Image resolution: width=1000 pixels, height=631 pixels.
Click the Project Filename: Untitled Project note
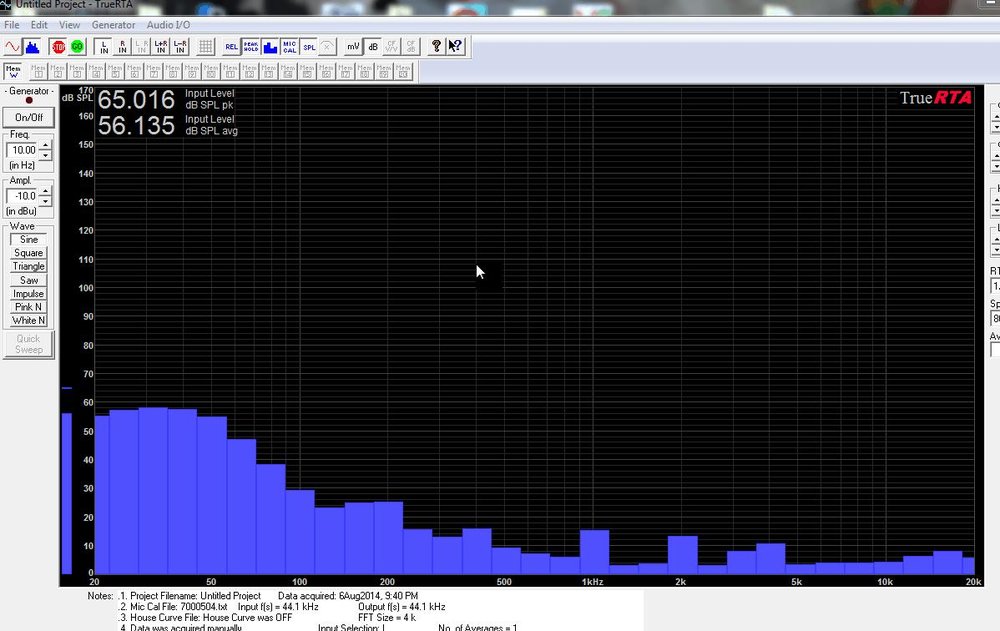click(195, 596)
